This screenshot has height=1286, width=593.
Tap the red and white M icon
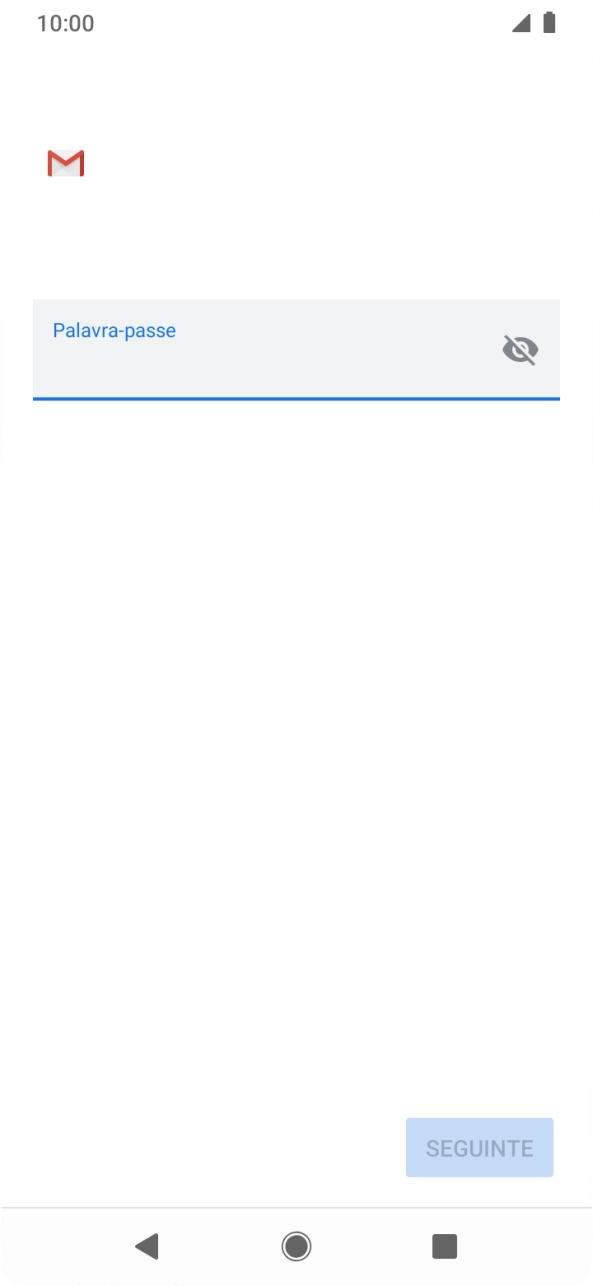[x=66, y=163]
